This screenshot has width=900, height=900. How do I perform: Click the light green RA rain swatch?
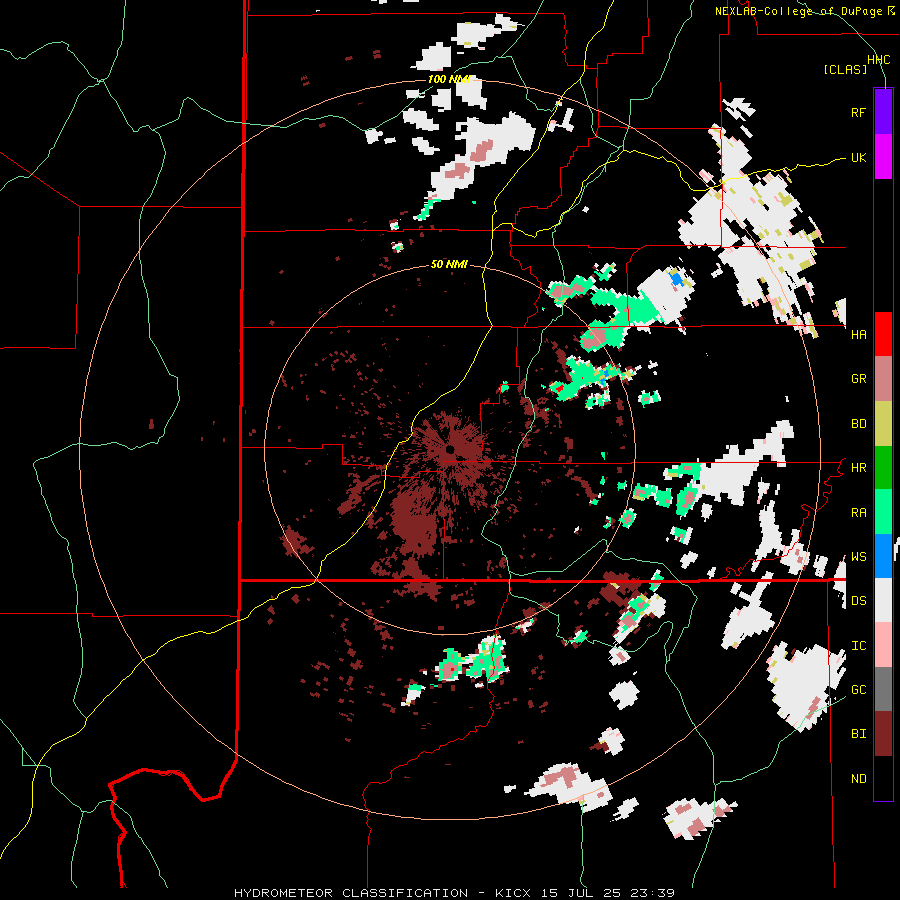point(883,512)
